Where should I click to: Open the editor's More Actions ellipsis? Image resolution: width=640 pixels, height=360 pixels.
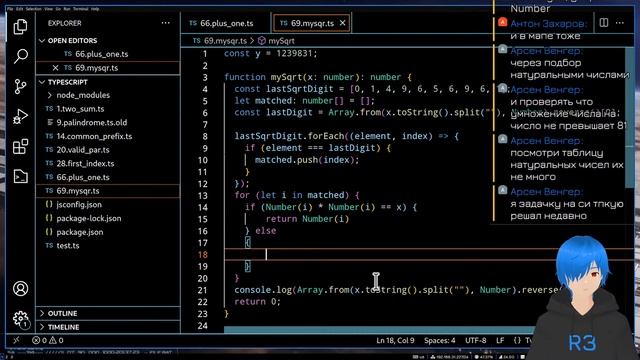tap(620, 23)
